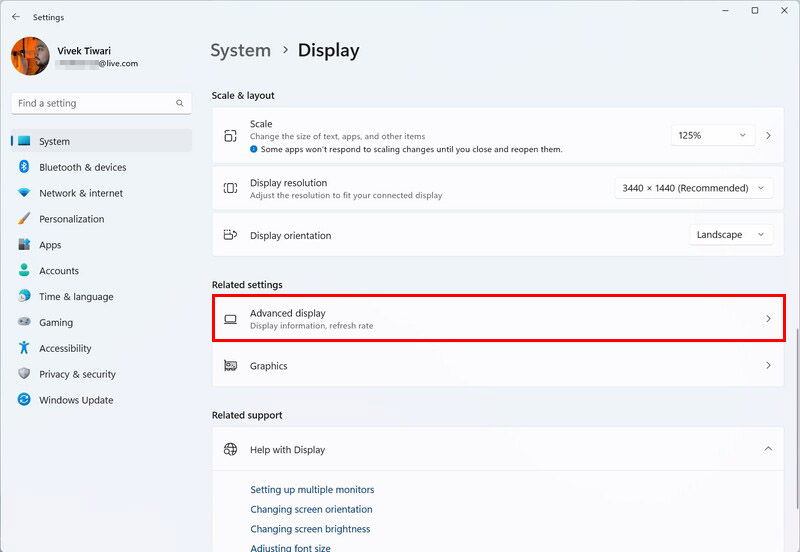Click the Accessibility figure icon
The image size is (800, 552).
pyautogui.click(x=24, y=347)
